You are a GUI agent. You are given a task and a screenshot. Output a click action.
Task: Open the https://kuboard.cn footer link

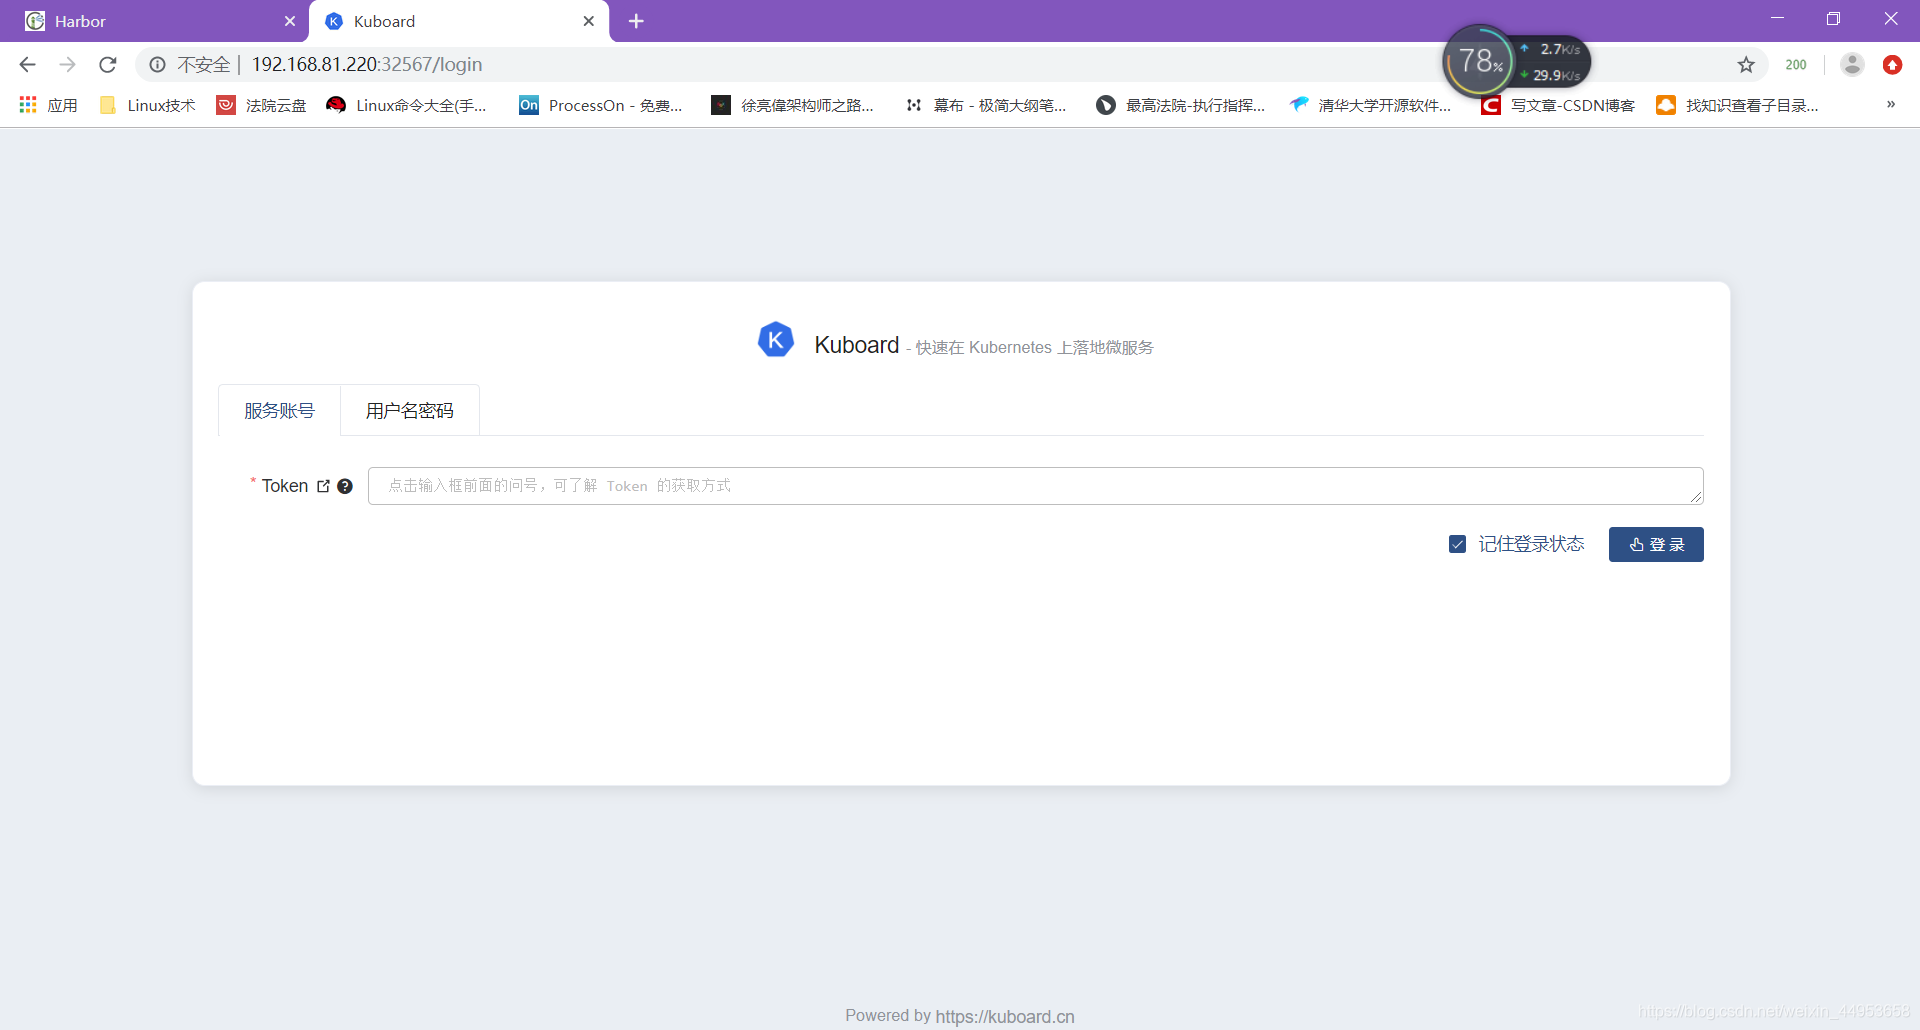1005,1016
